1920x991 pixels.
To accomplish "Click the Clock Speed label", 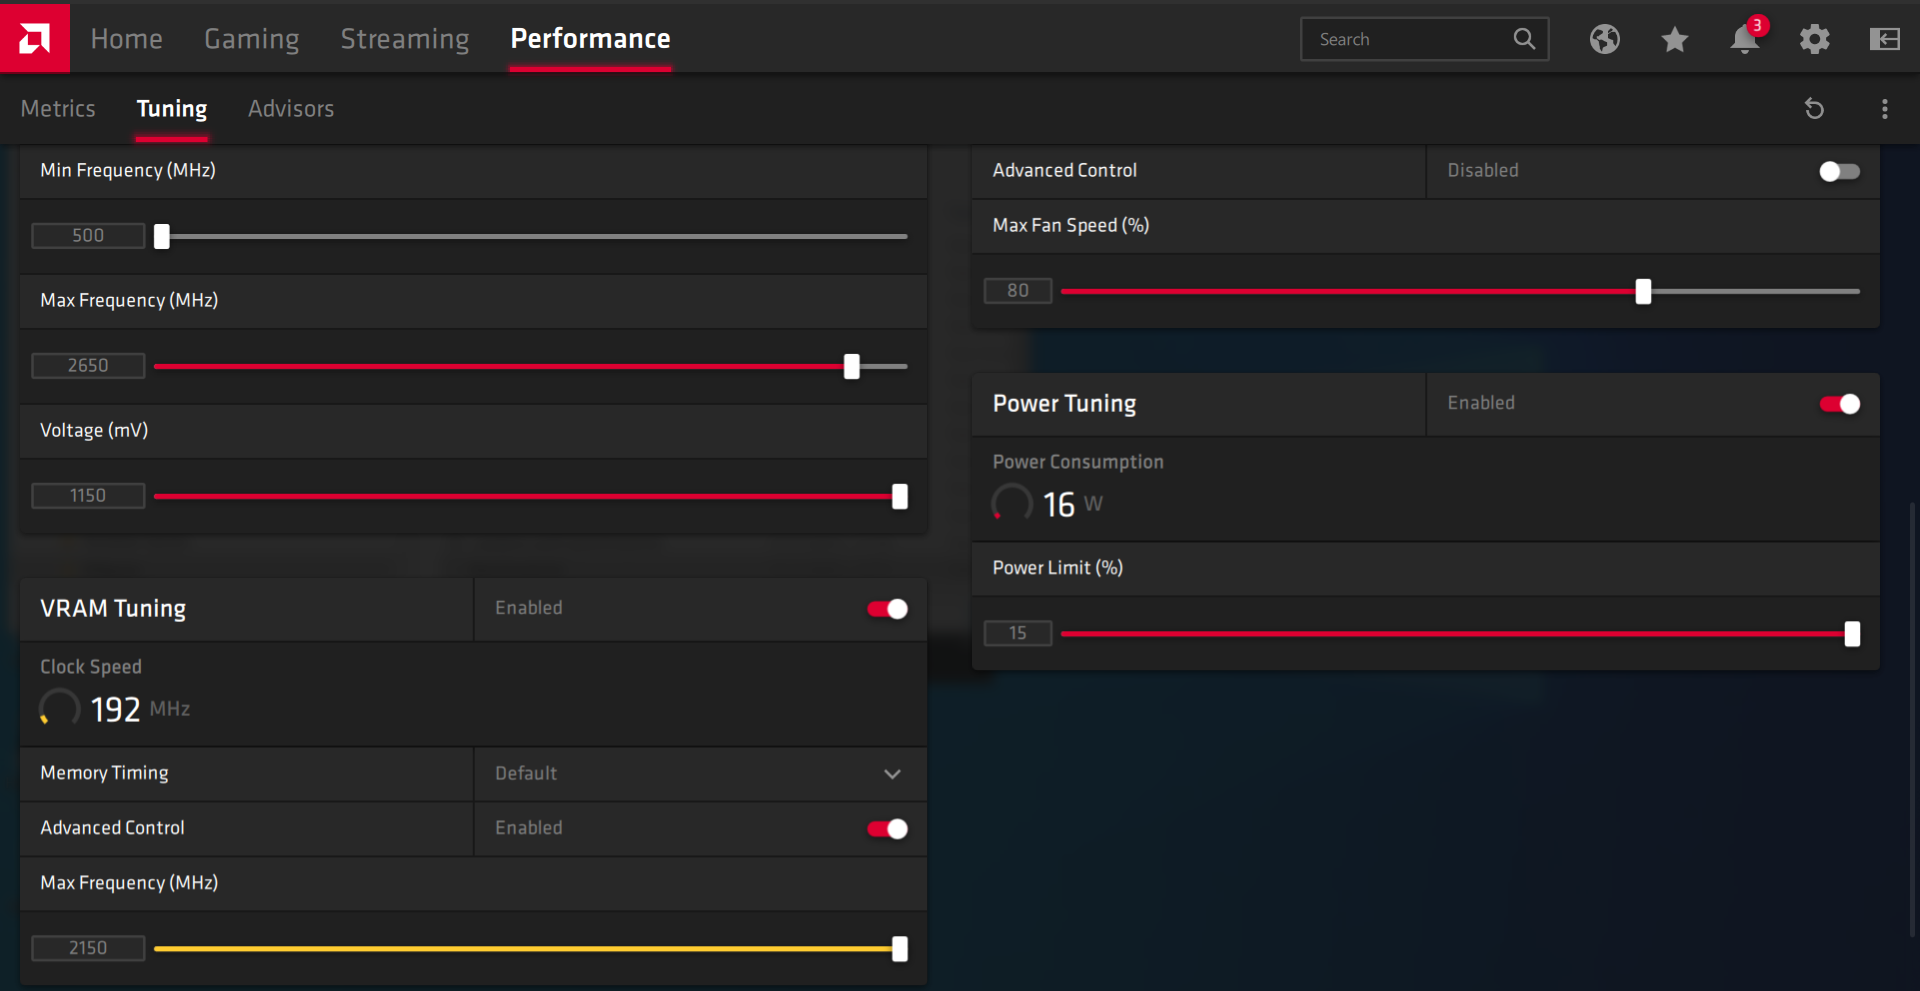I will (91, 667).
